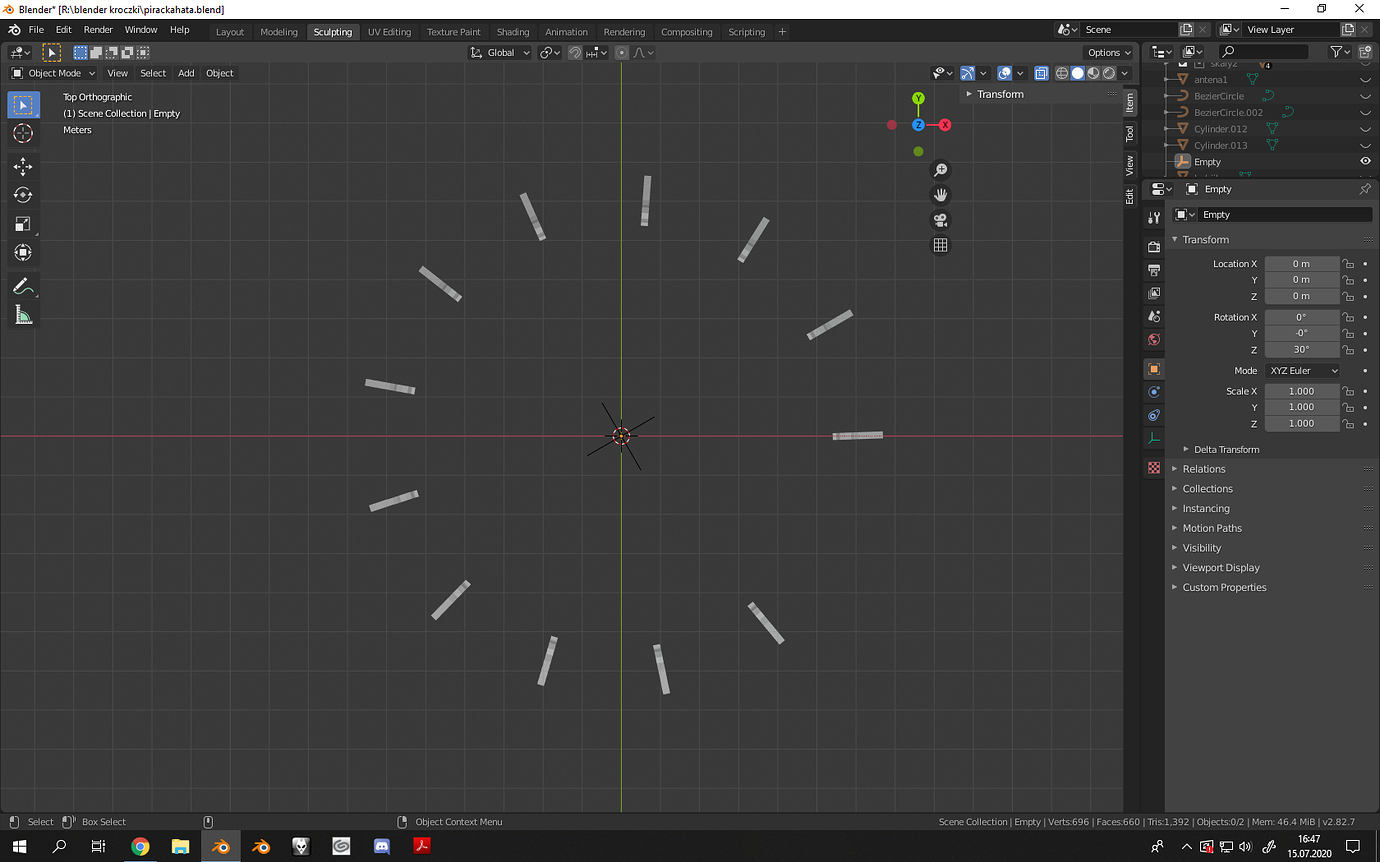
Task: Select the Measure ruler tool
Action: pos(24,315)
